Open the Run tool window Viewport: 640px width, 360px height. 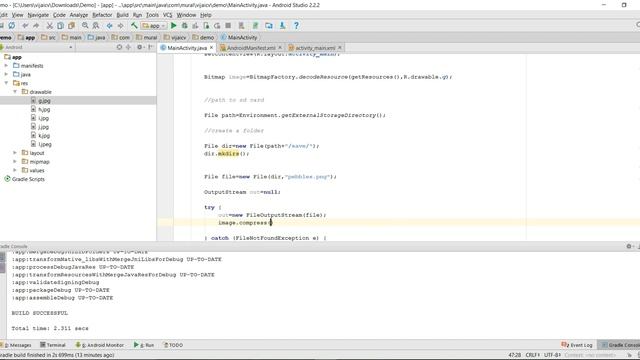[x=144, y=345]
